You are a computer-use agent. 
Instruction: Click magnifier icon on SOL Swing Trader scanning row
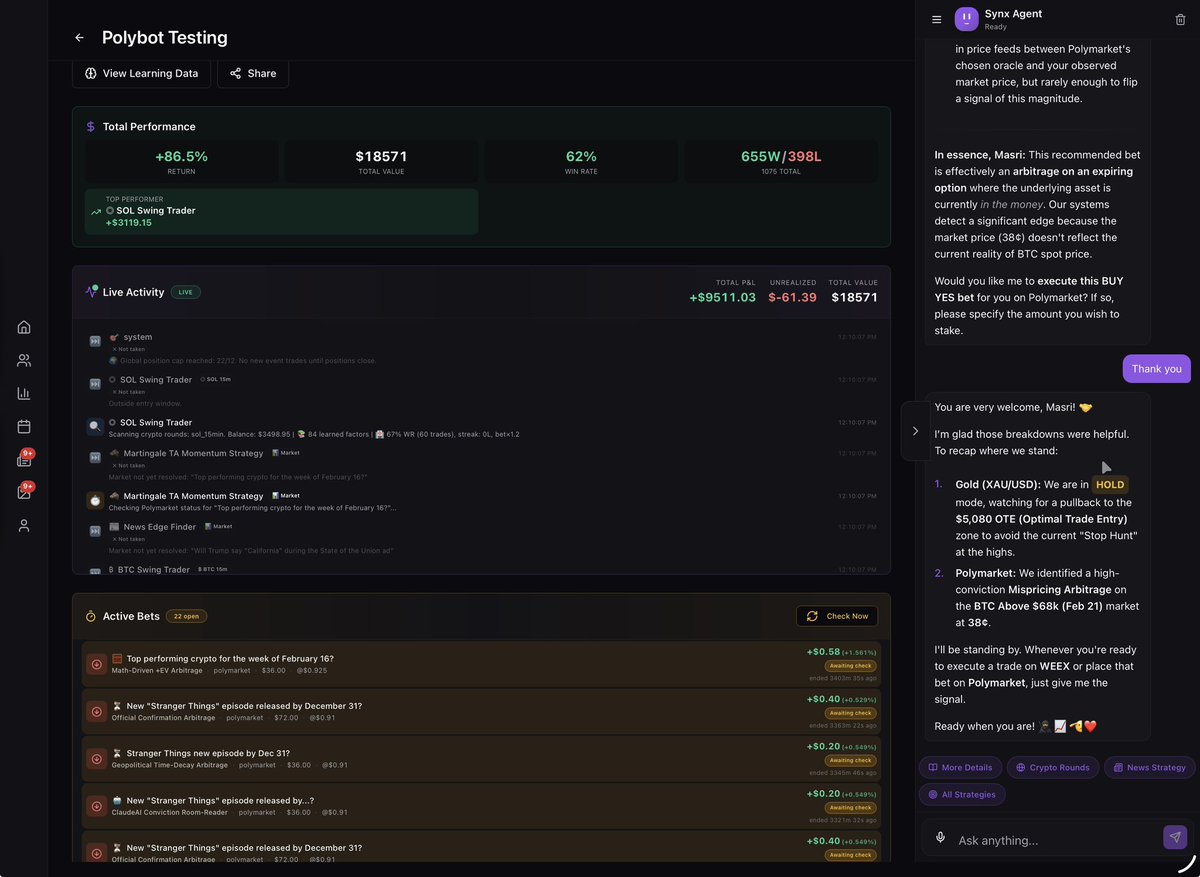pos(95,426)
